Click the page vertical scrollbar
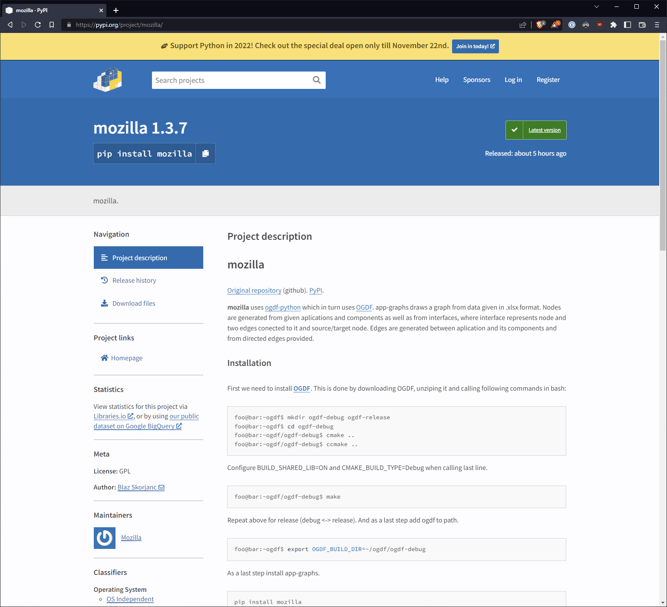667x607 pixels. tap(662, 145)
